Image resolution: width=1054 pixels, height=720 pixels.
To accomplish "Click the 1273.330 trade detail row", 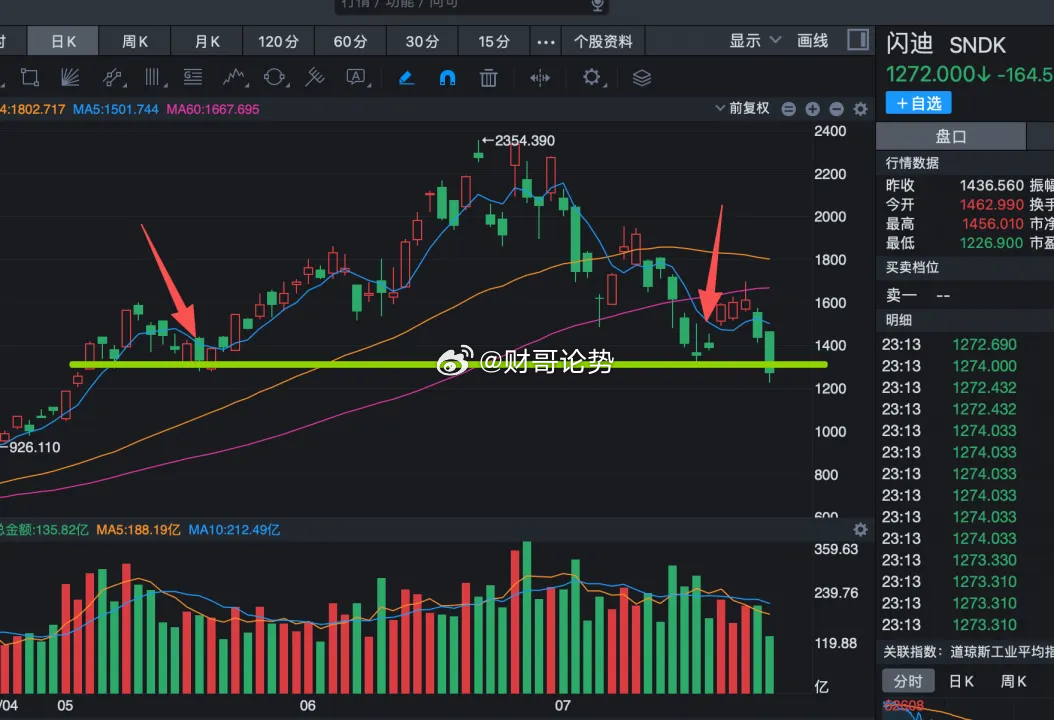I will (966, 560).
